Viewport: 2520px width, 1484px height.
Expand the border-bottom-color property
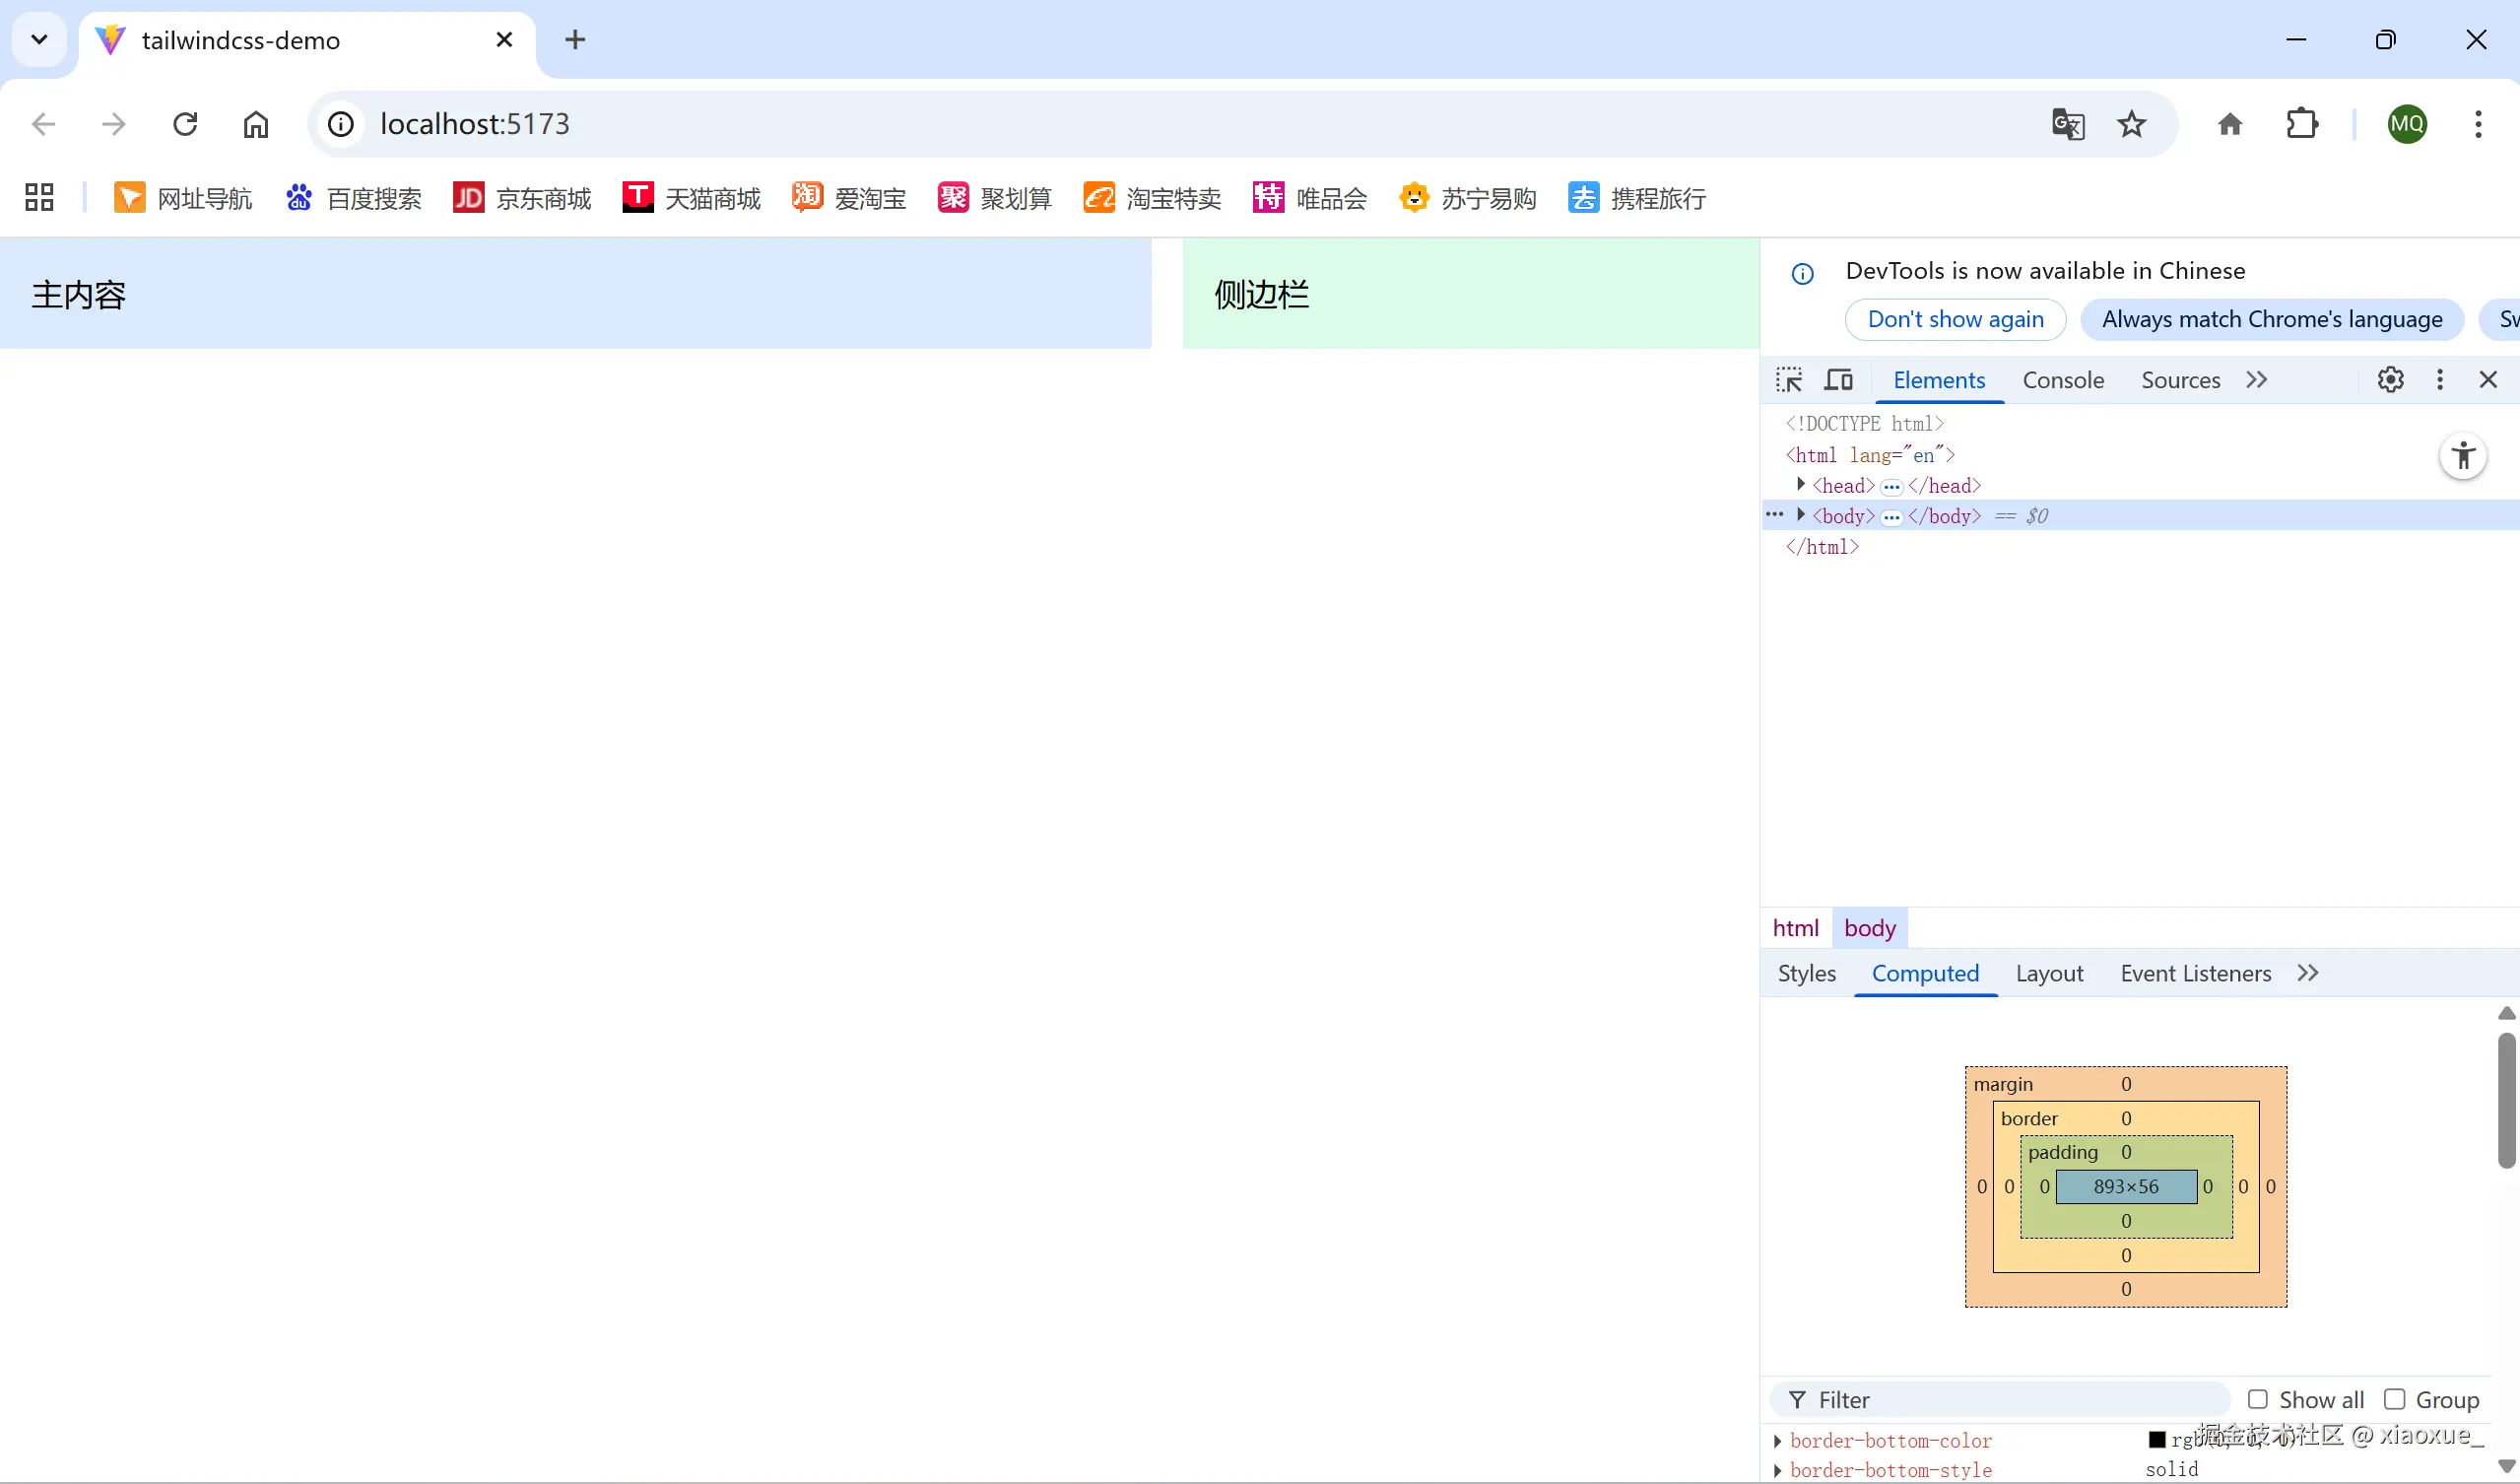click(1779, 1440)
